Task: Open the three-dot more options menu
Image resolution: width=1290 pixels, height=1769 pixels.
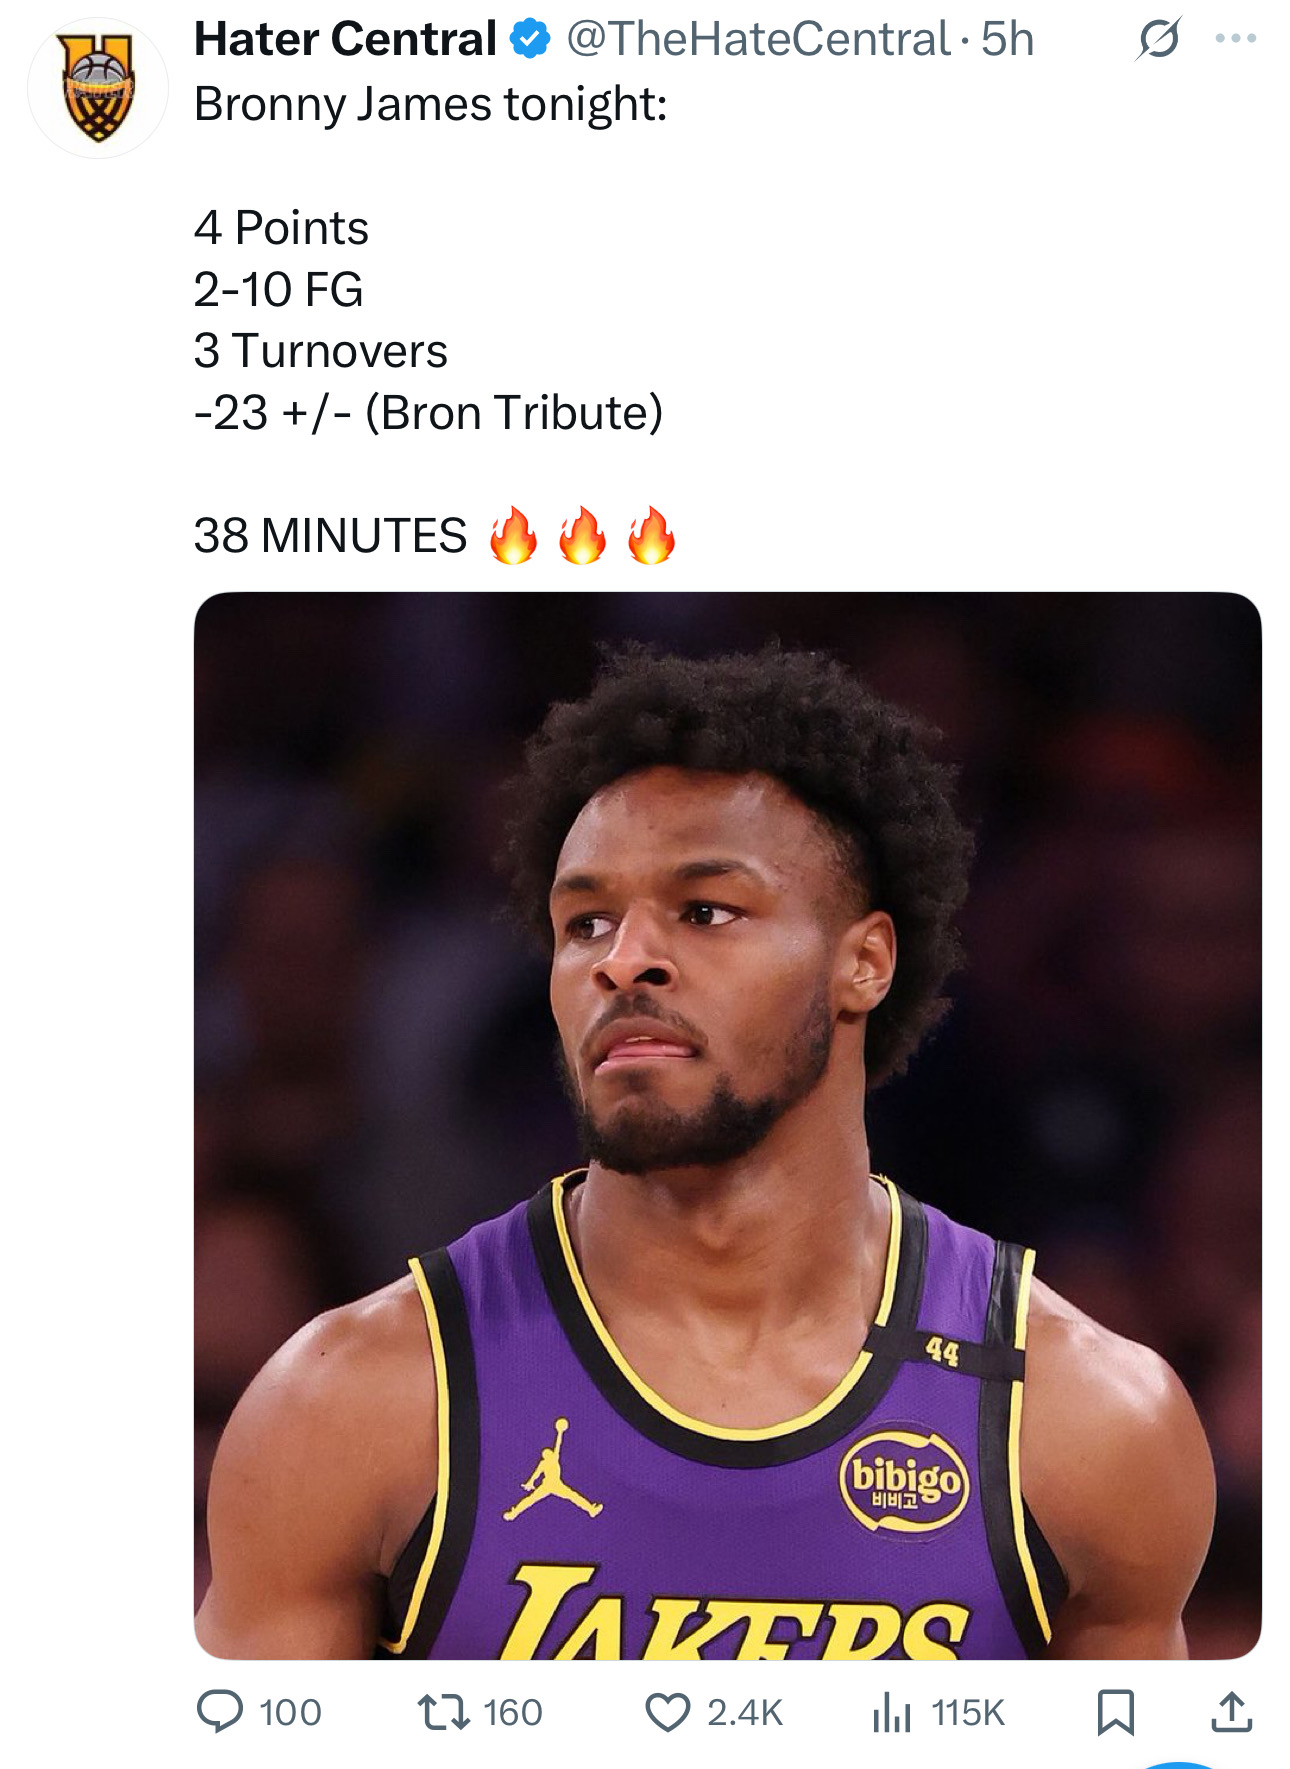Action: (1235, 39)
